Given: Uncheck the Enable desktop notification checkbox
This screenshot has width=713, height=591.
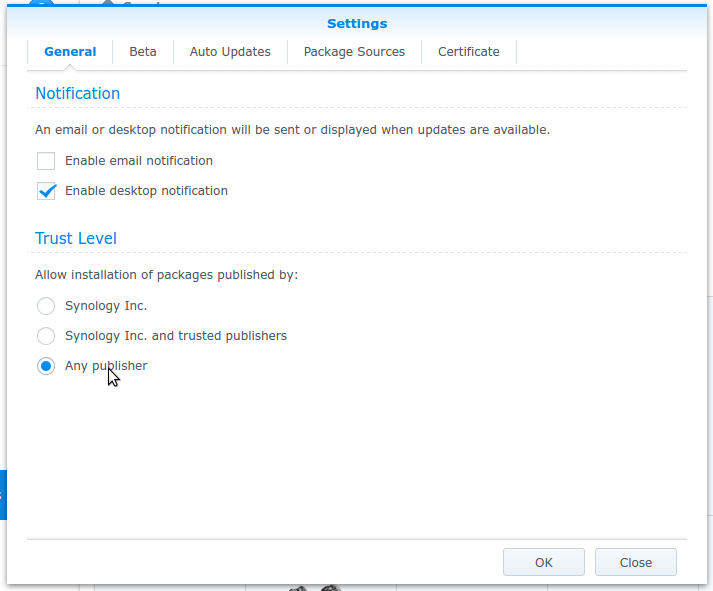Looking at the screenshot, I should point(46,191).
